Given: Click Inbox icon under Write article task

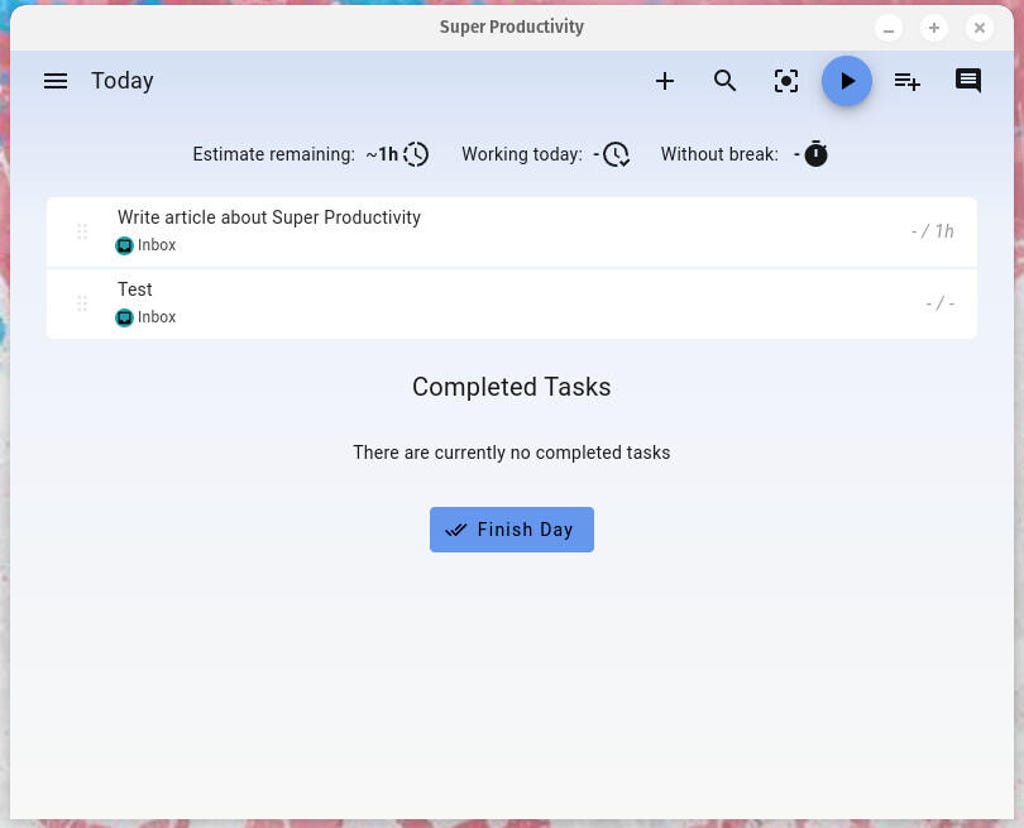Looking at the screenshot, I should (x=124, y=246).
